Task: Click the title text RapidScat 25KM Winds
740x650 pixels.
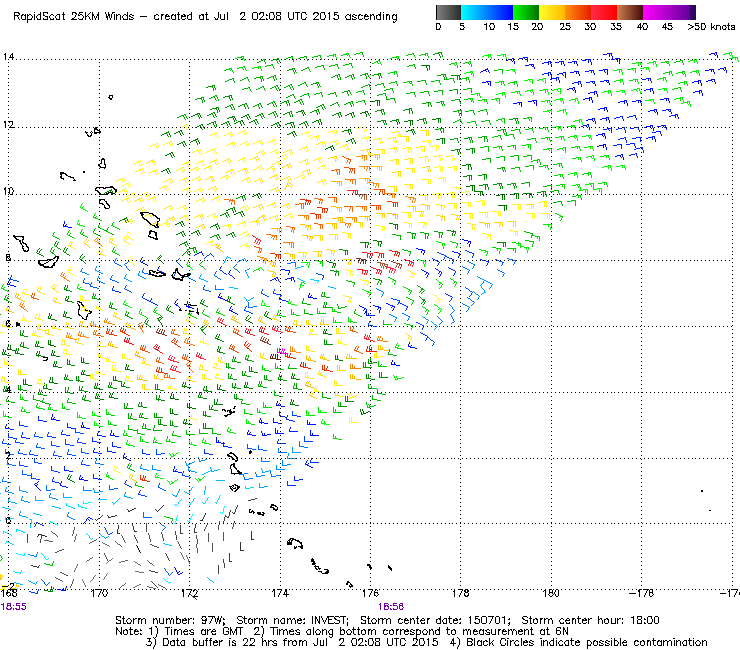Action: point(74,17)
